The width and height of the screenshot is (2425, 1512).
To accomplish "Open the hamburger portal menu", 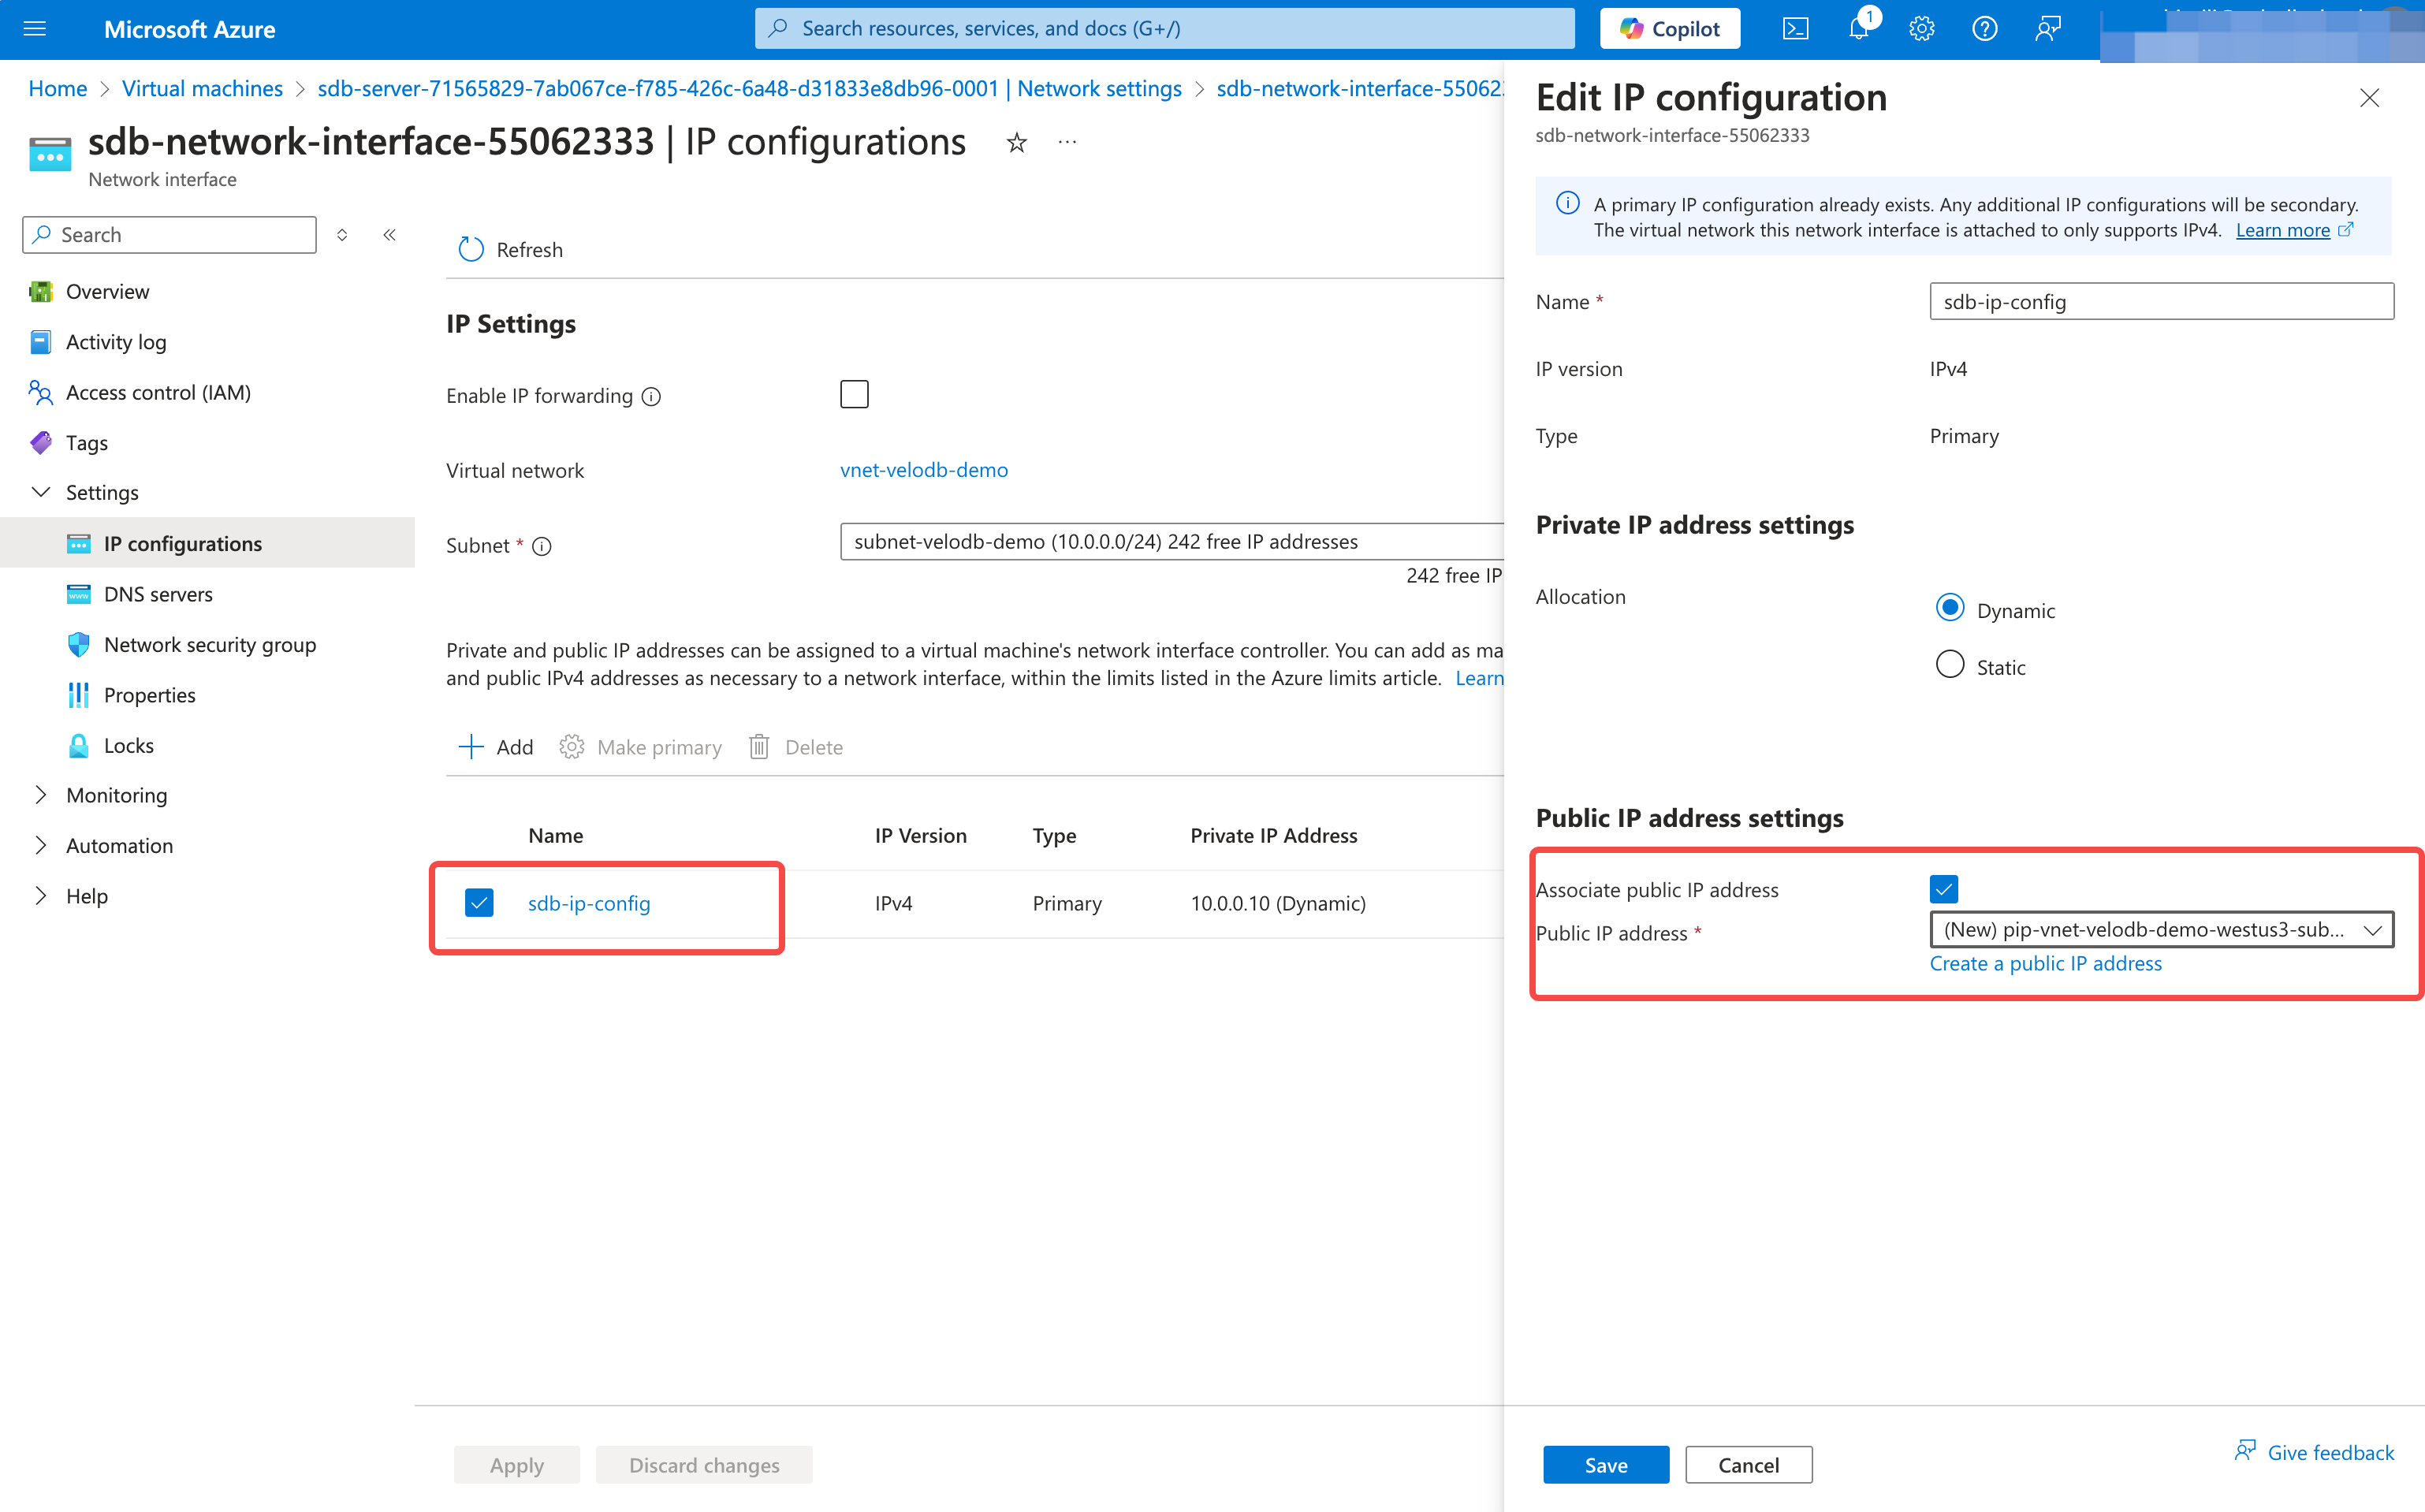I will (x=35, y=29).
